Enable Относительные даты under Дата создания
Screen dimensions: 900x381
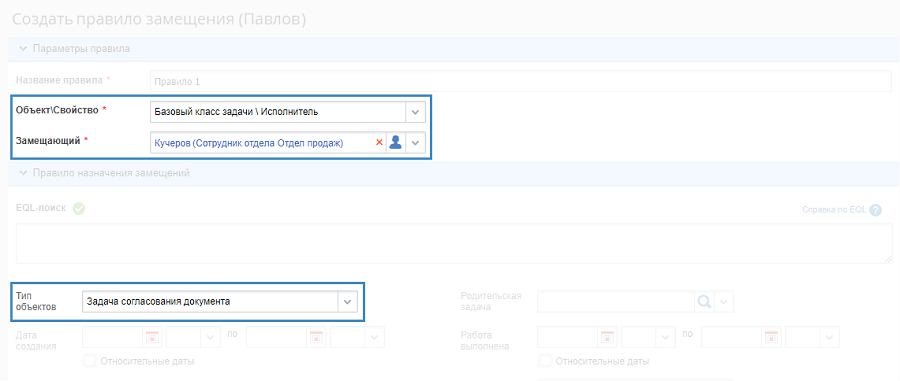(x=90, y=361)
